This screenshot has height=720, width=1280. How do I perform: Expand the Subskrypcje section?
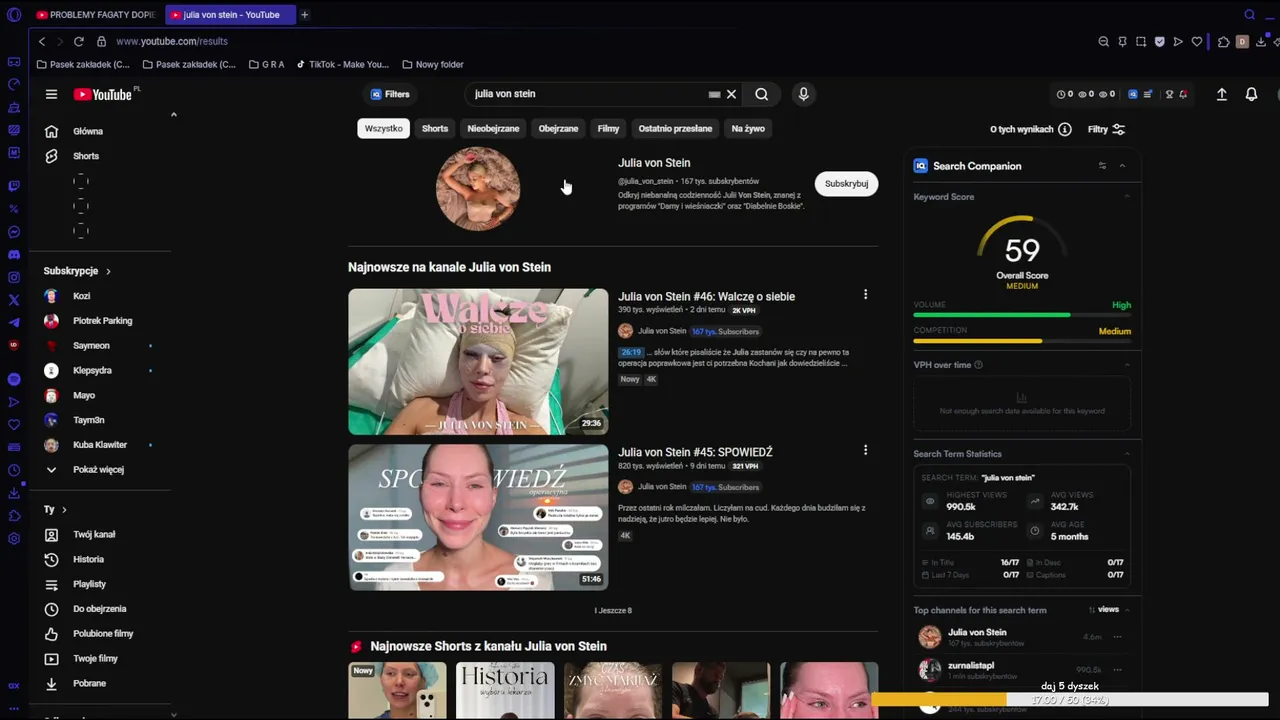point(77,271)
